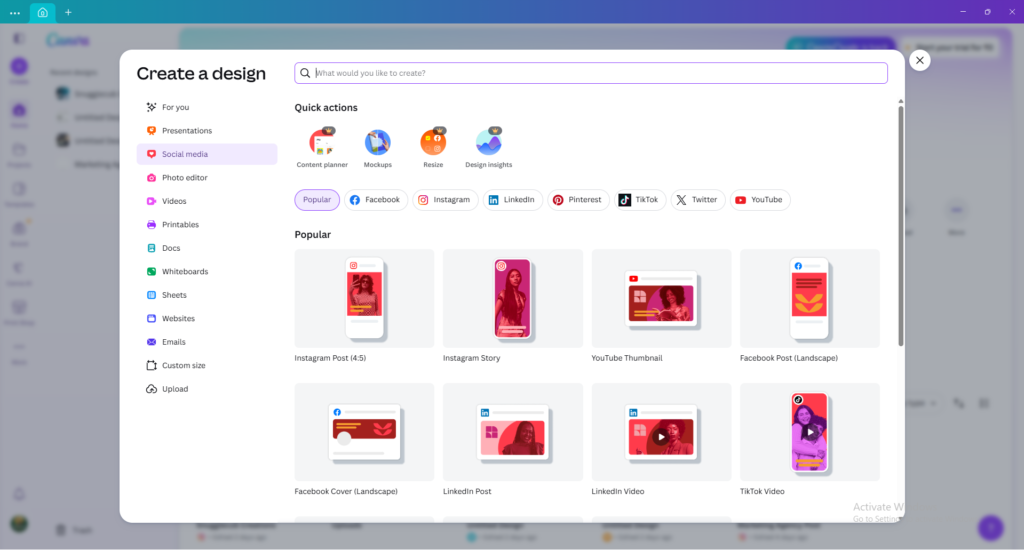Filter by Twitter platform
The width and height of the screenshot is (1024, 550).
[x=697, y=200]
